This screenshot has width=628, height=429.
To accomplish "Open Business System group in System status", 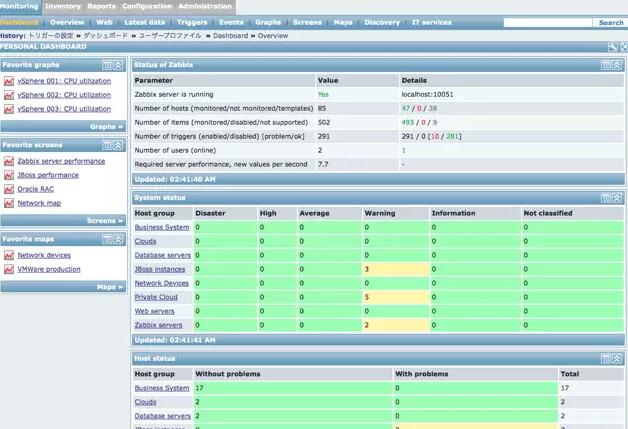I will (162, 227).
